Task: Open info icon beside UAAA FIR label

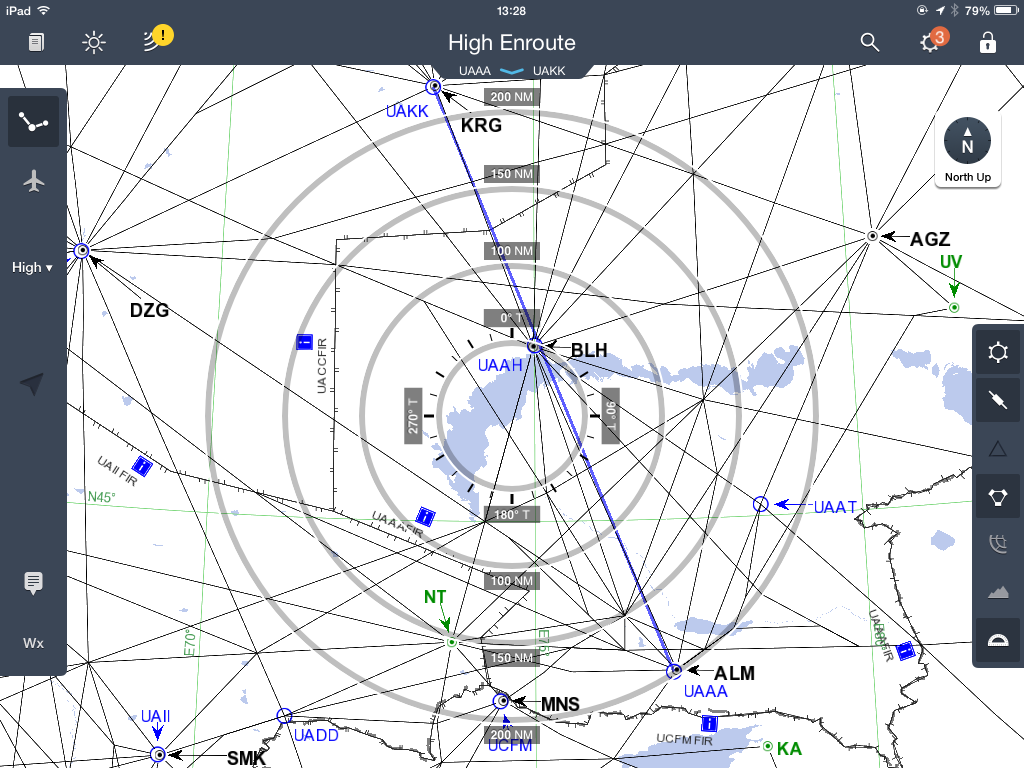Action: (x=425, y=517)
